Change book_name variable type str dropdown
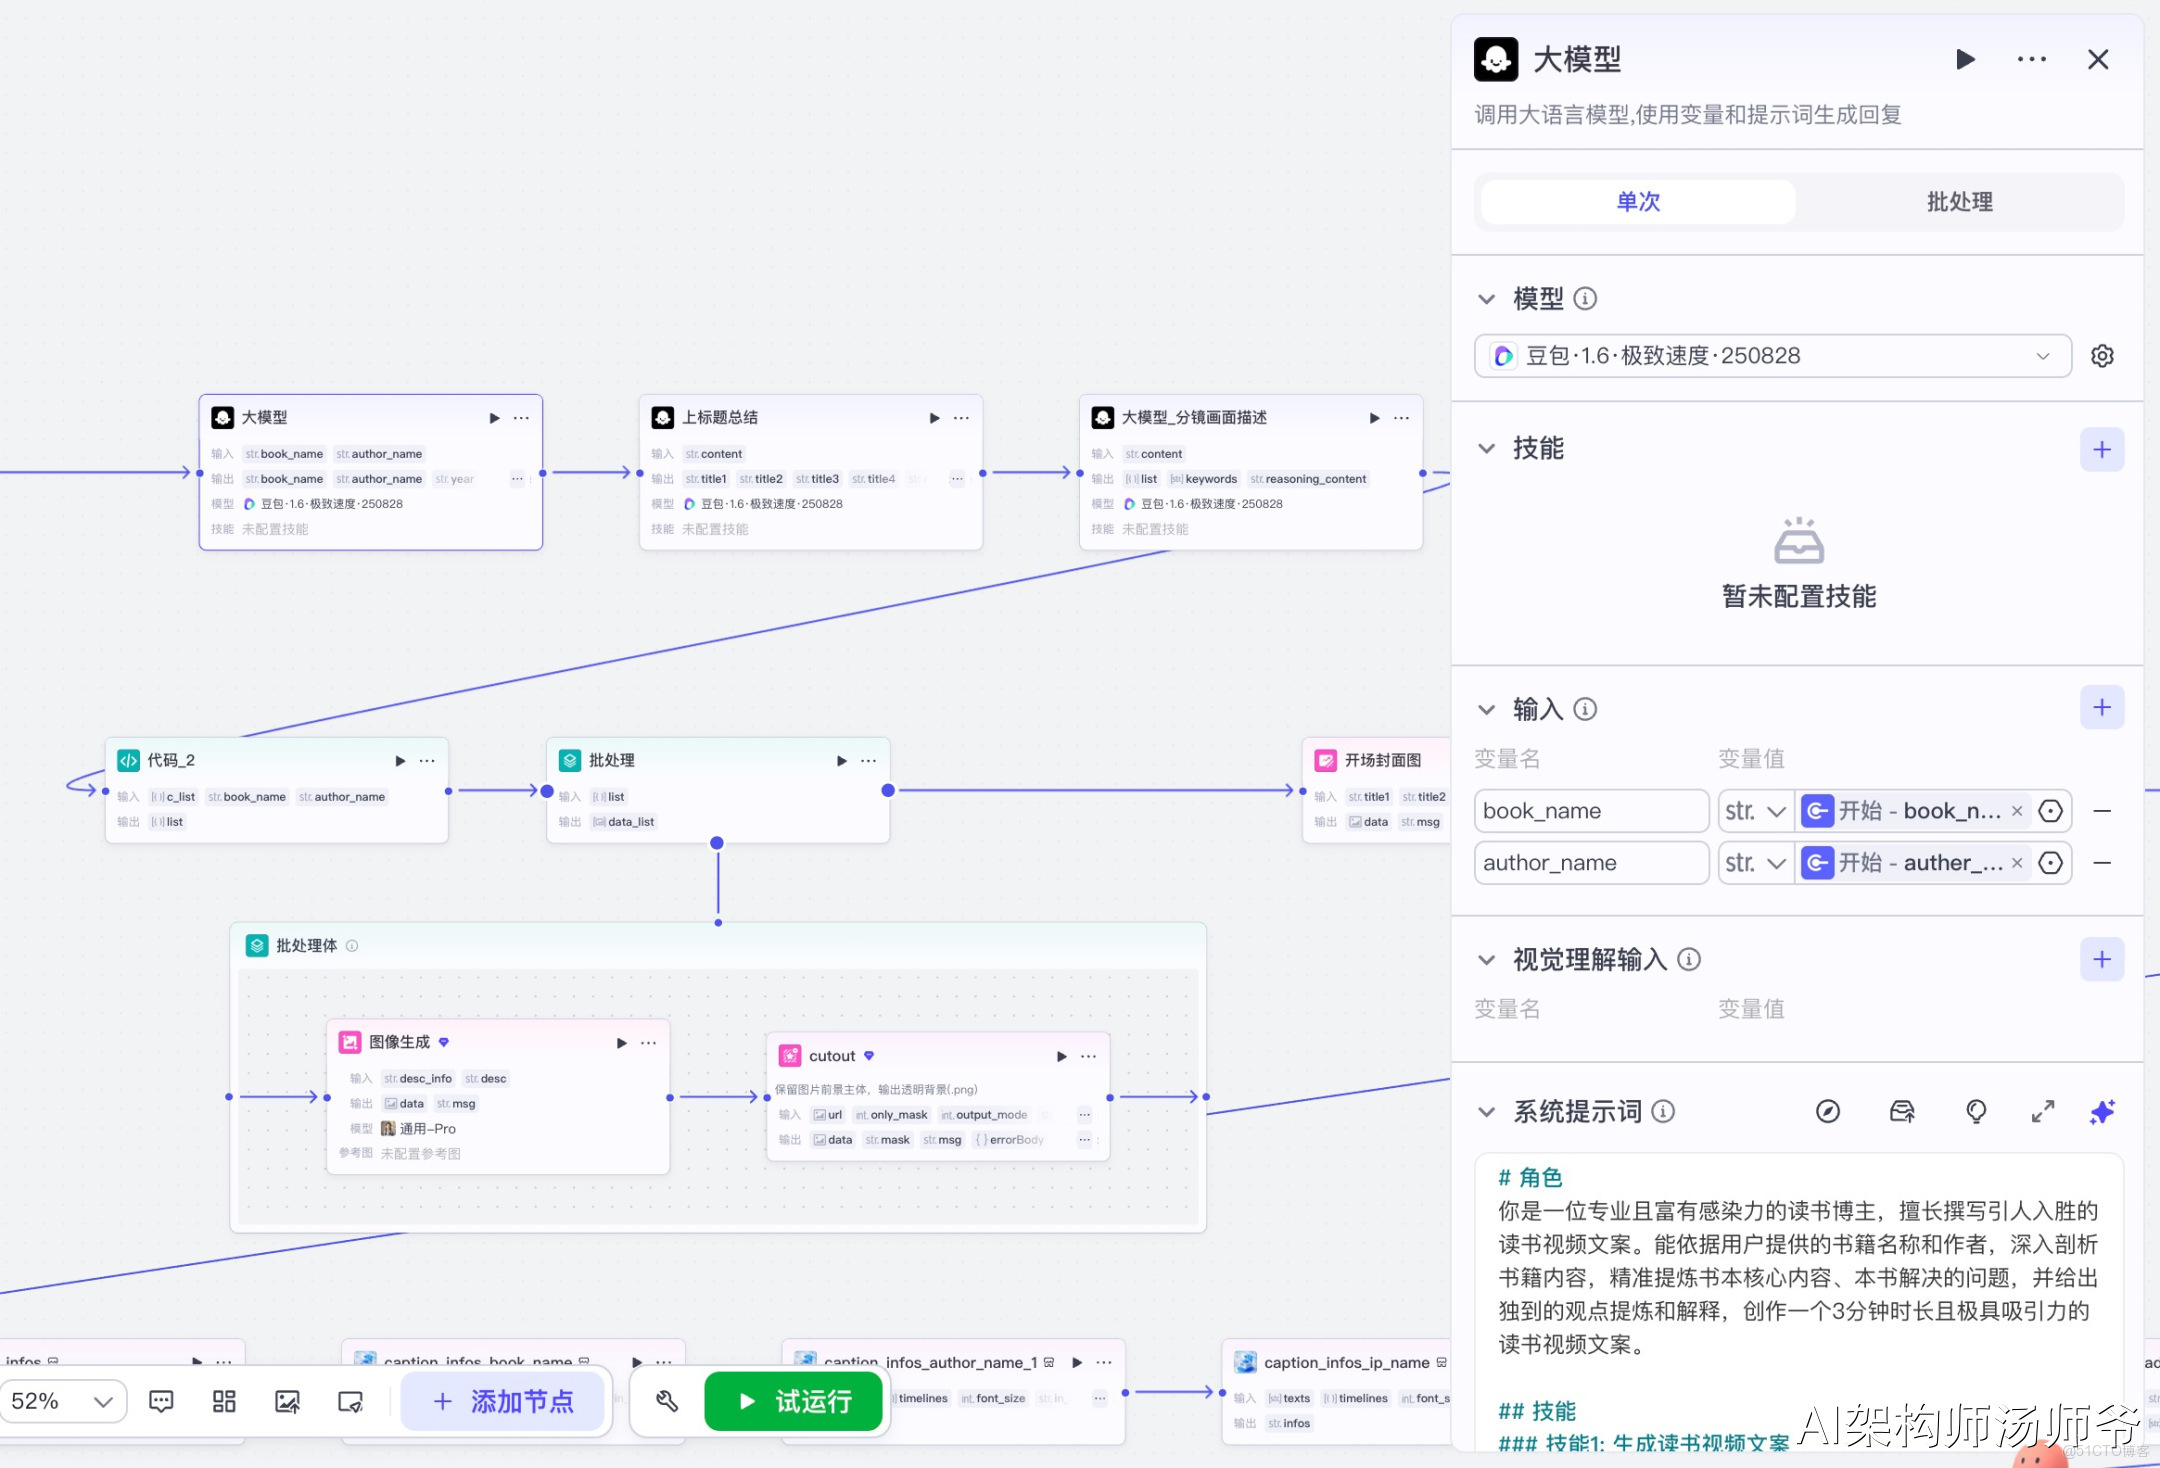 click(1755, 811)
